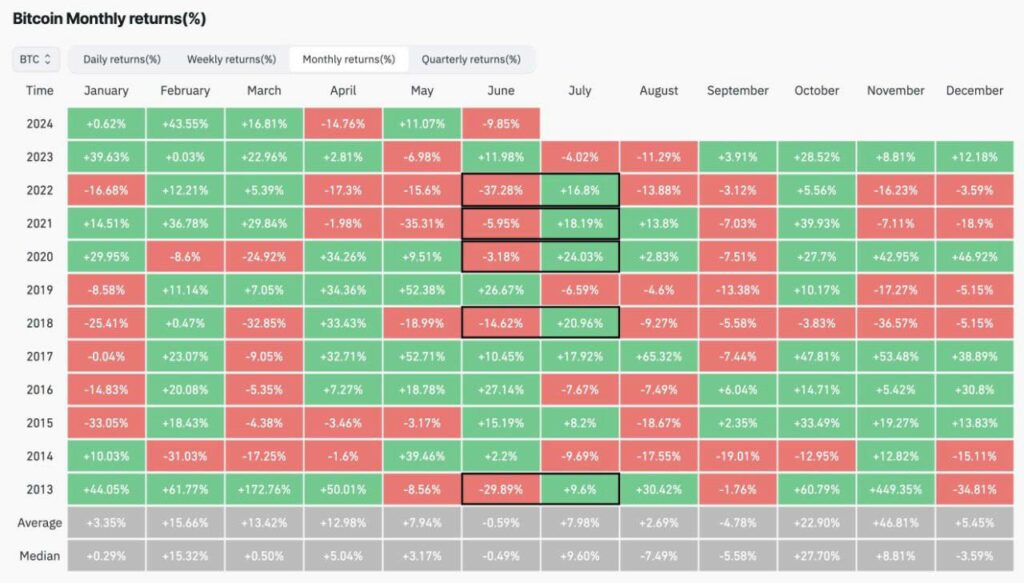Click the 2013 November +449.35% cell
The width and height of the screenshot is (1024, 583).
coord(895,490)
